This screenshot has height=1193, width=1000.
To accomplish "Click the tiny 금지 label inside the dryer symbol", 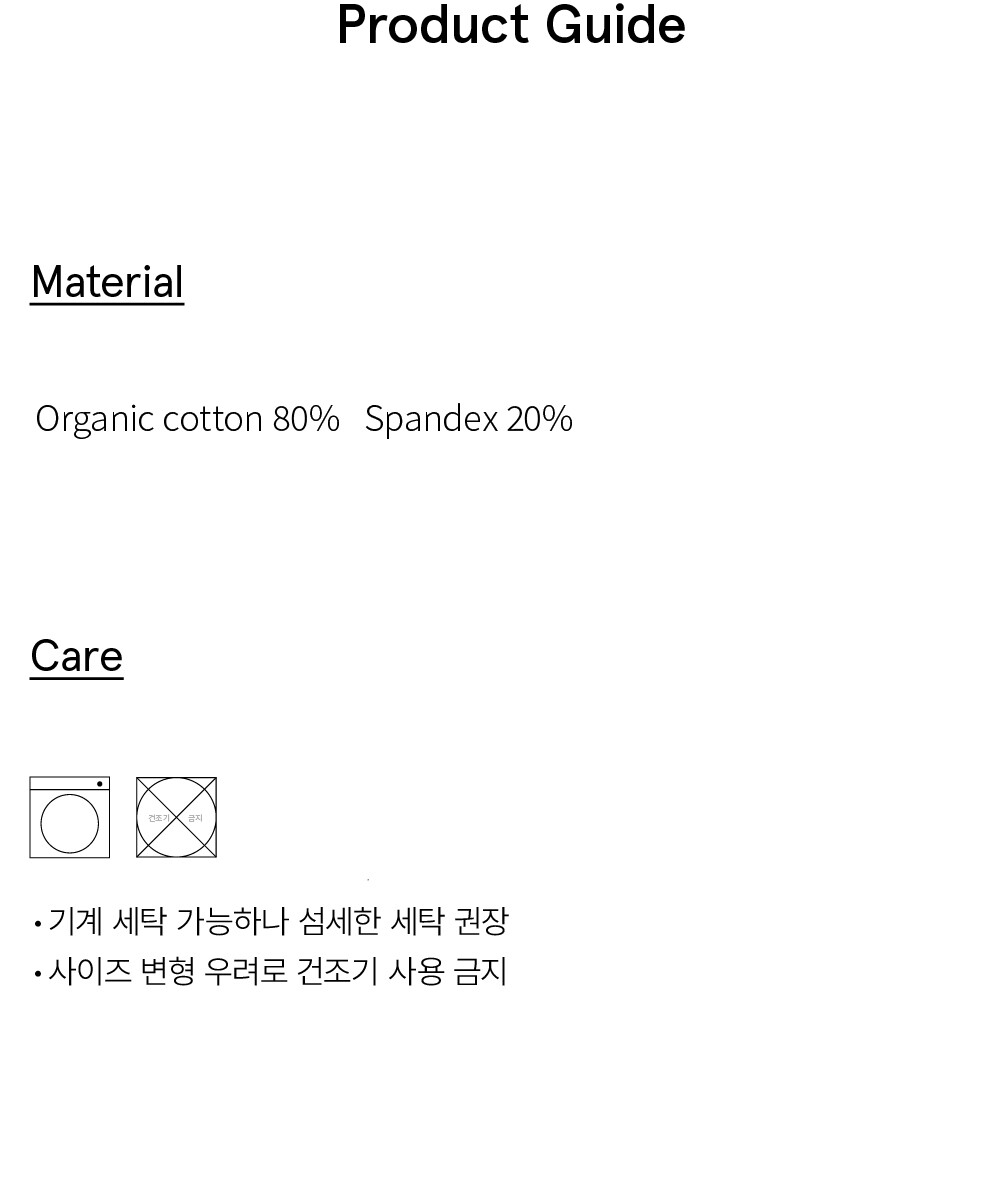I will (x=195, y=818).
